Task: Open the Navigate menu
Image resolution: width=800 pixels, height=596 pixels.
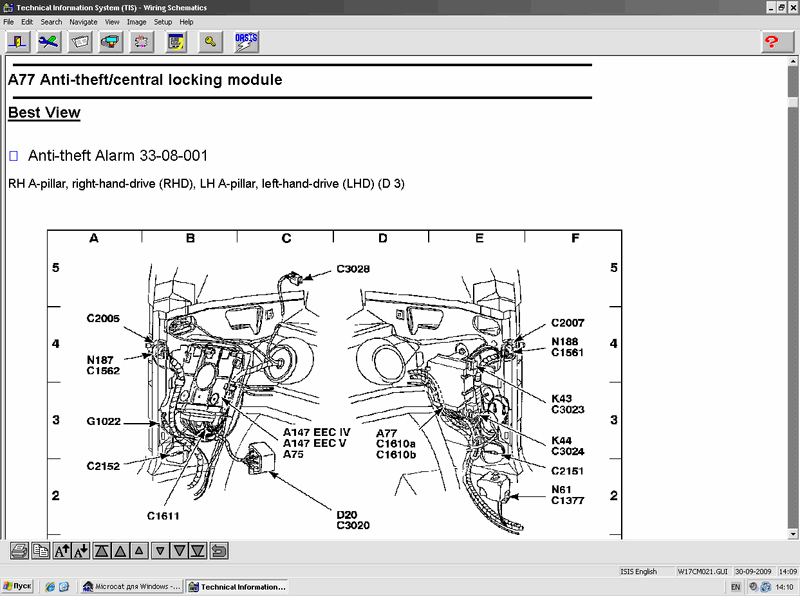Action: point(83,21)
